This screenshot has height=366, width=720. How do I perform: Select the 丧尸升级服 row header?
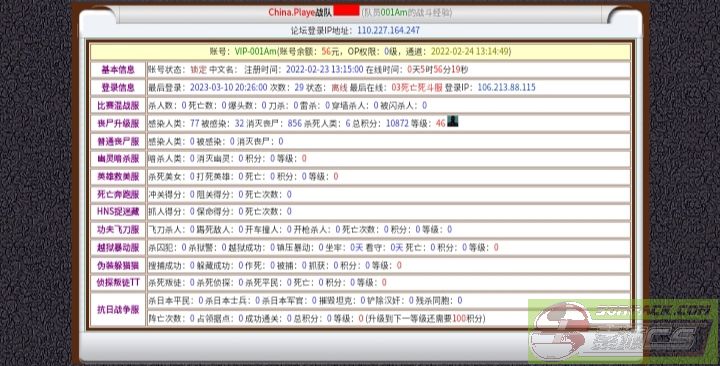click(x=118, y=123)
